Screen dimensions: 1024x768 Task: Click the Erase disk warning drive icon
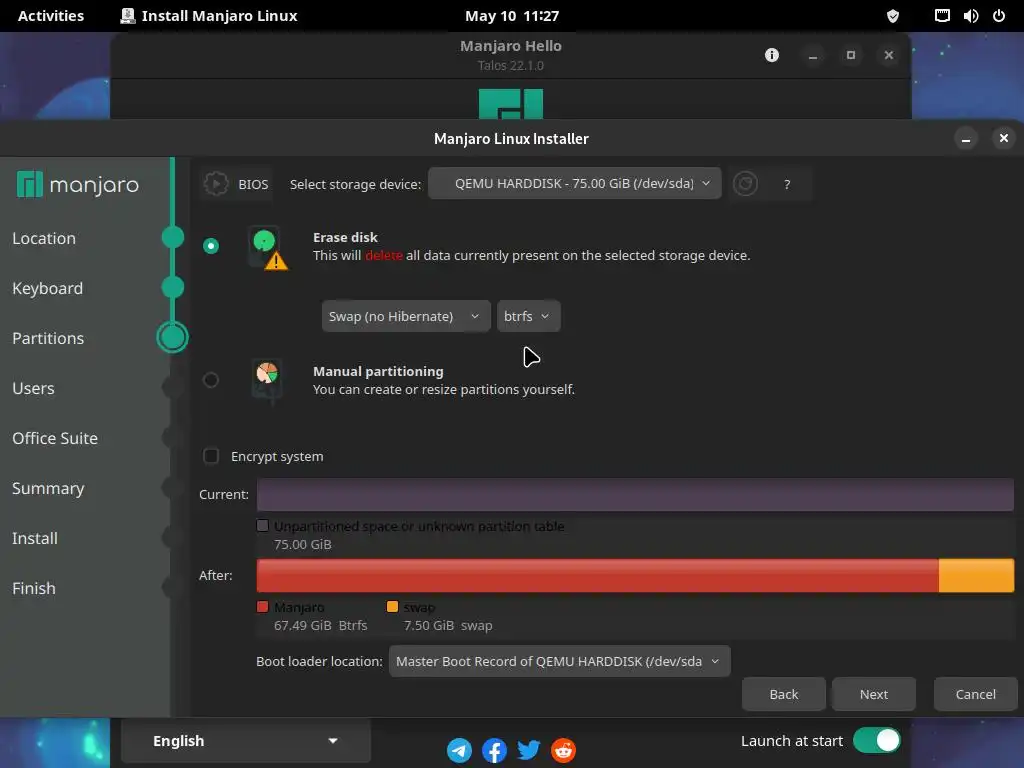pyautogui.click(x=268, y=248)
